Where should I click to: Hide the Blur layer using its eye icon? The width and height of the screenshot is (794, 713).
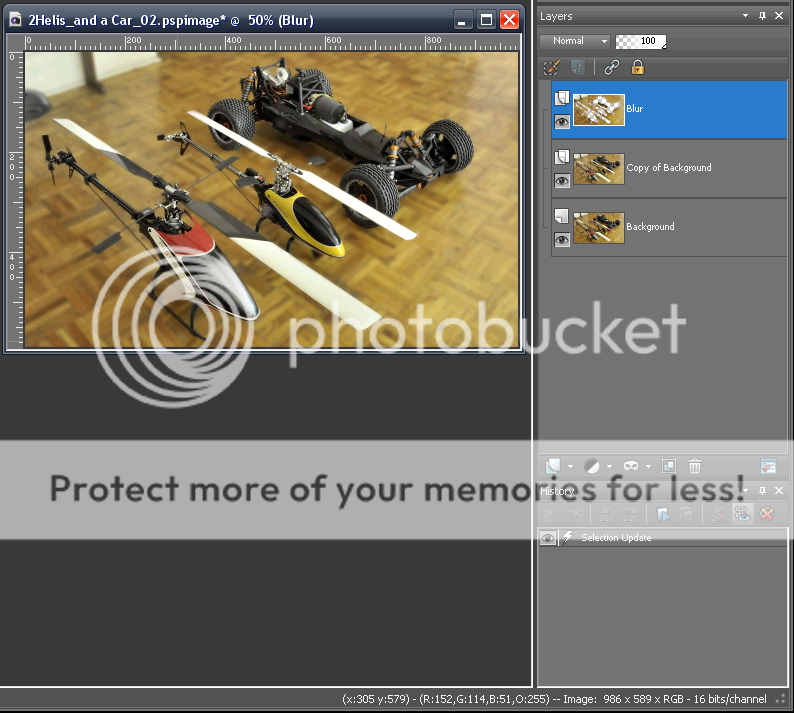point(562,120)
